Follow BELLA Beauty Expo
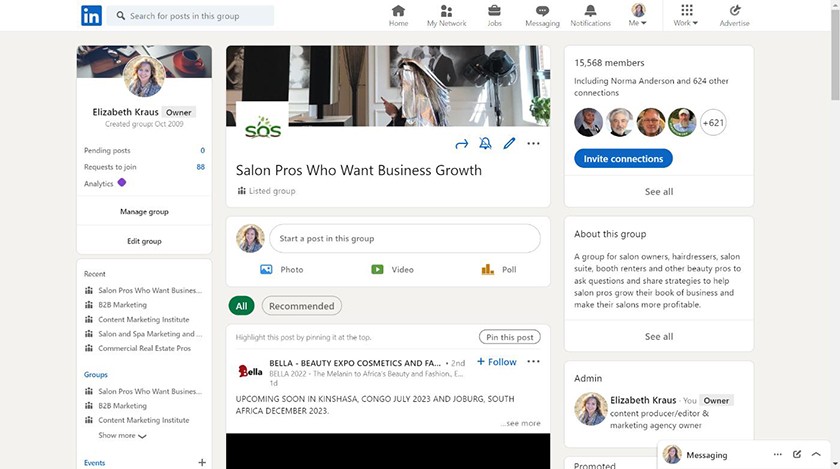 (x=497, y=362)
